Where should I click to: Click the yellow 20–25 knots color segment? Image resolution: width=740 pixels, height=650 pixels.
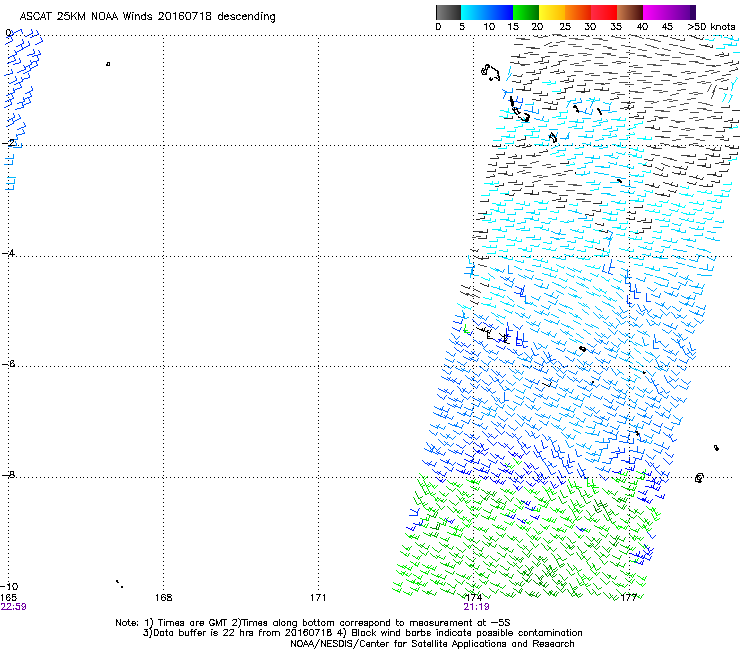552,12
